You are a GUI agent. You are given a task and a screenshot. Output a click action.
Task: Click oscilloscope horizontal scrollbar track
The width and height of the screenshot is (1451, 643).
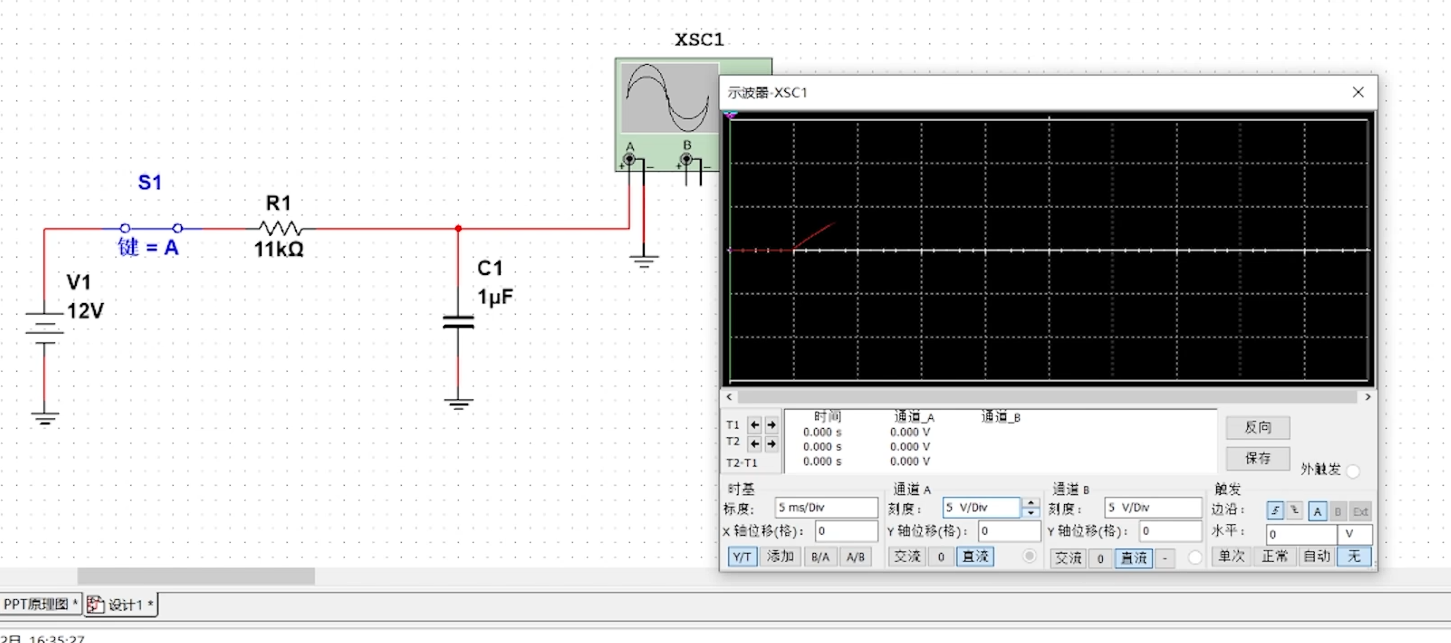click(x=1048, y=397)
